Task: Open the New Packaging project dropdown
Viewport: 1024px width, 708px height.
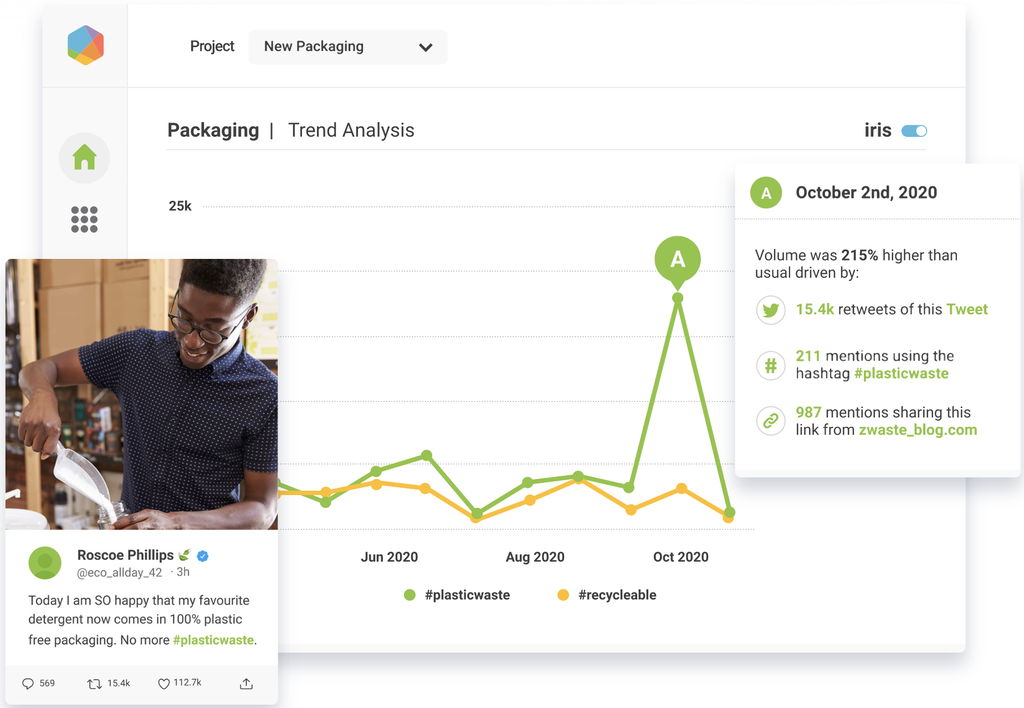Action: click(x=347, y=47)
